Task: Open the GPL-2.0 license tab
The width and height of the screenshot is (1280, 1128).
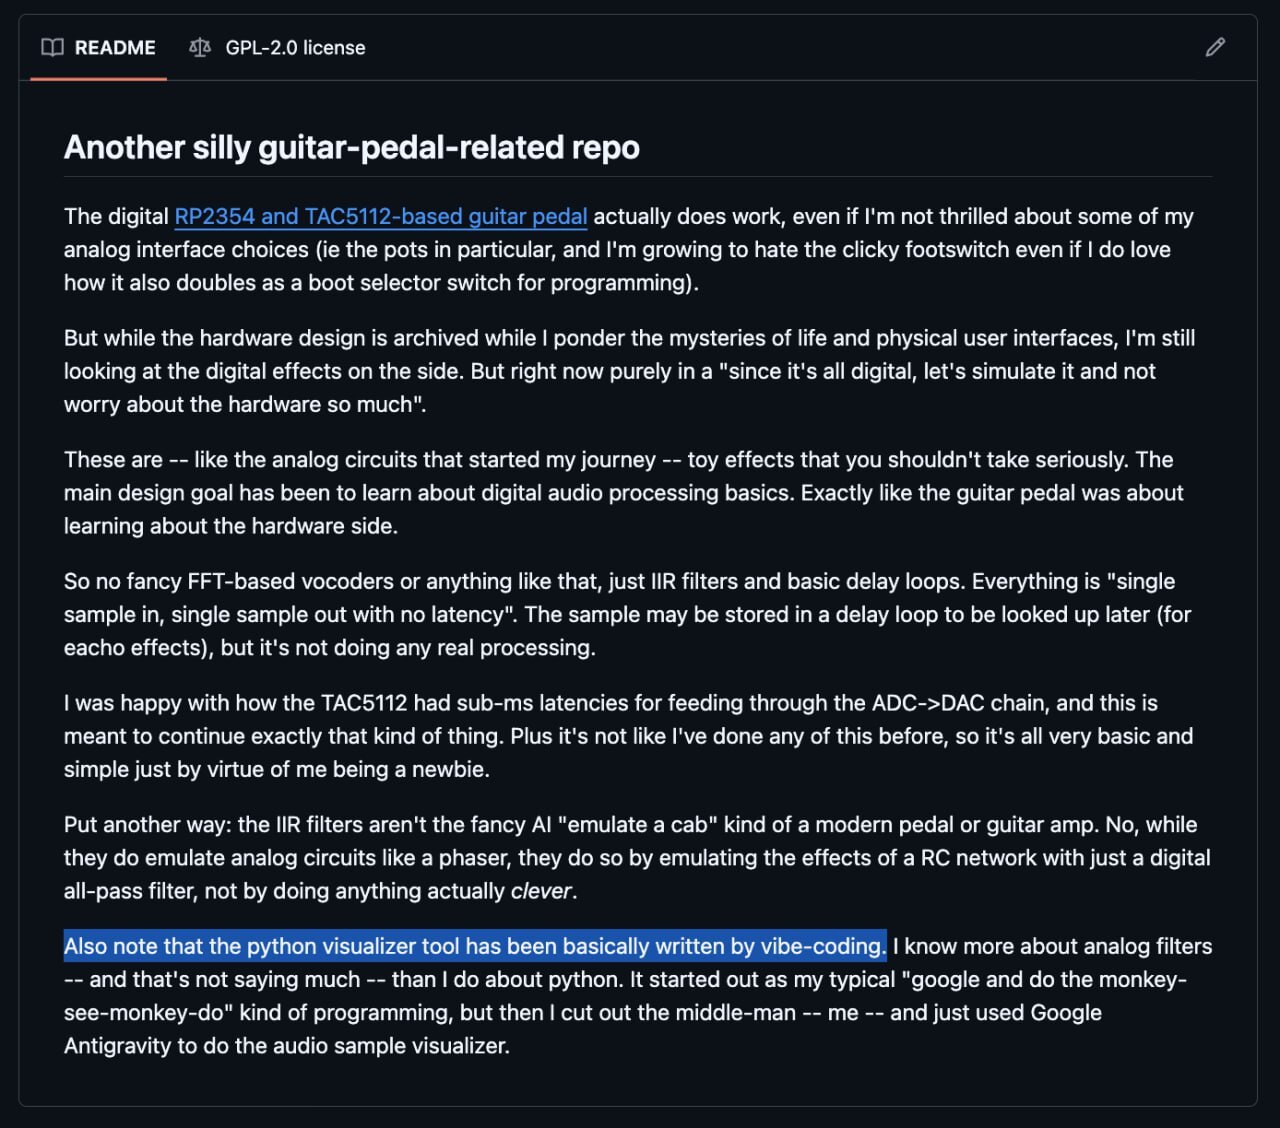Action: tap(294, 47)
